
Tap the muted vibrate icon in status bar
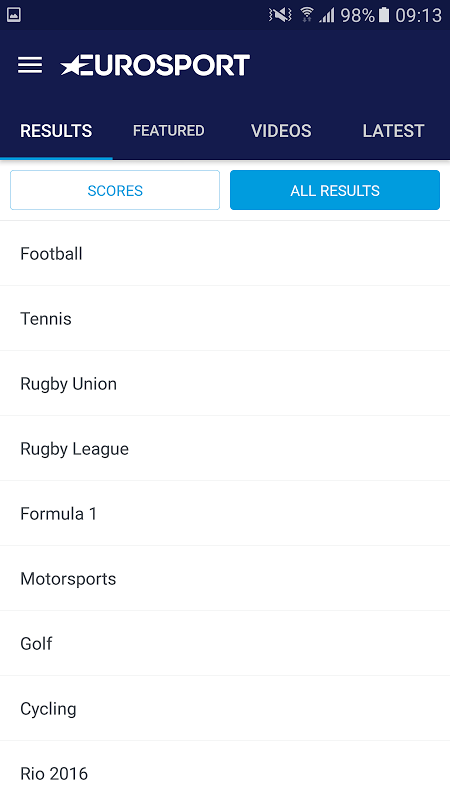(x=280, y=15)
